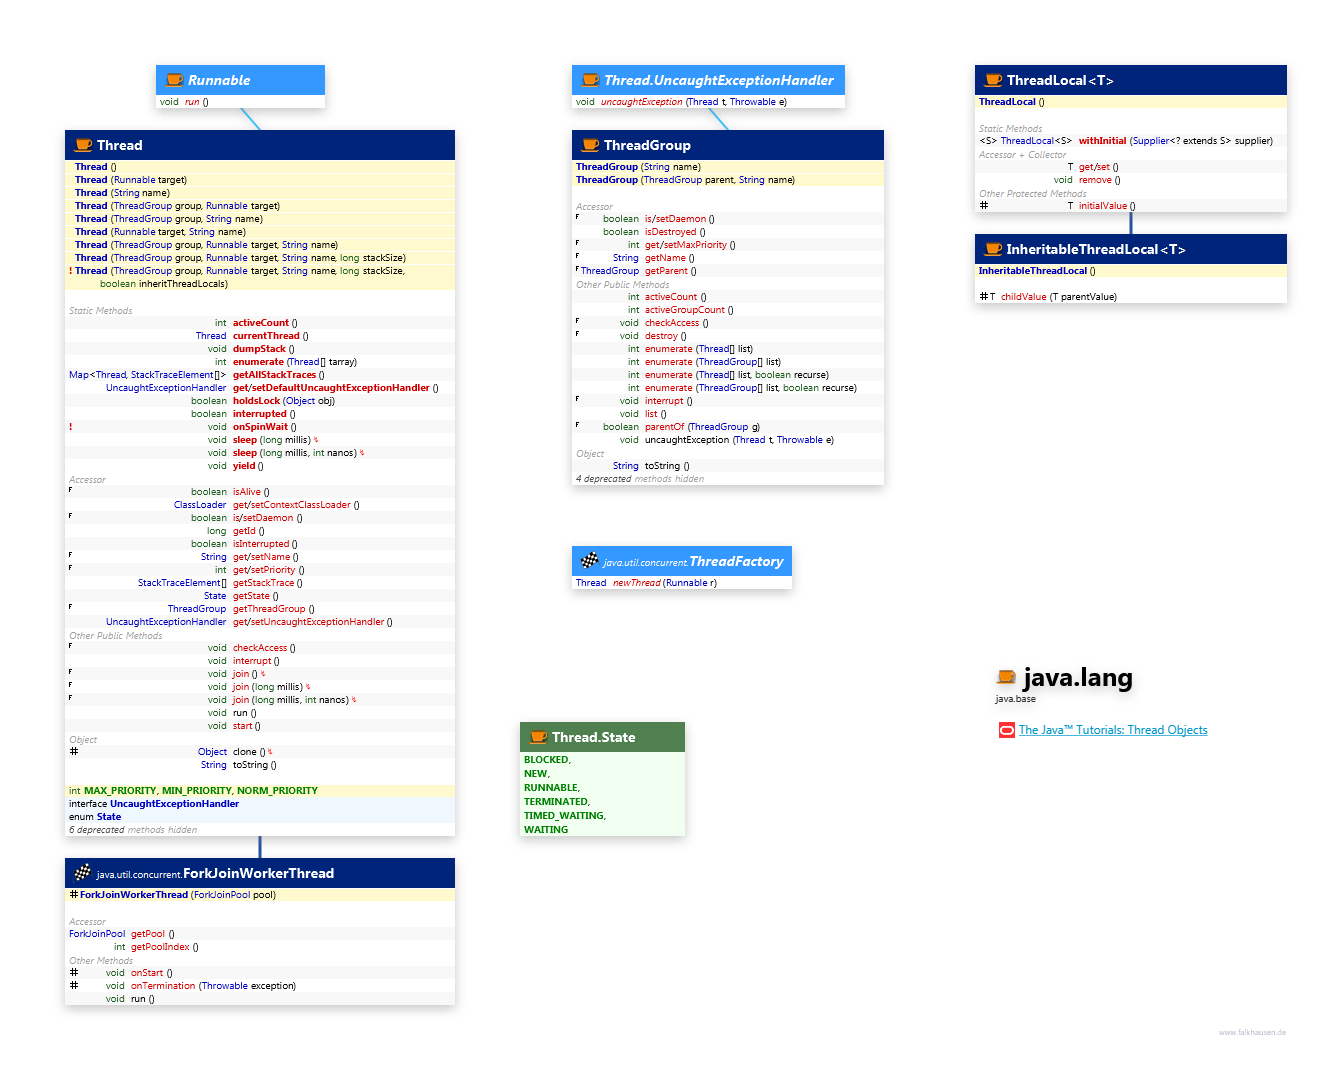Viewport: 1343px width, 1078px height.
Task: Click the RUNNABLE constant in Thread.State
Action: 551,788
